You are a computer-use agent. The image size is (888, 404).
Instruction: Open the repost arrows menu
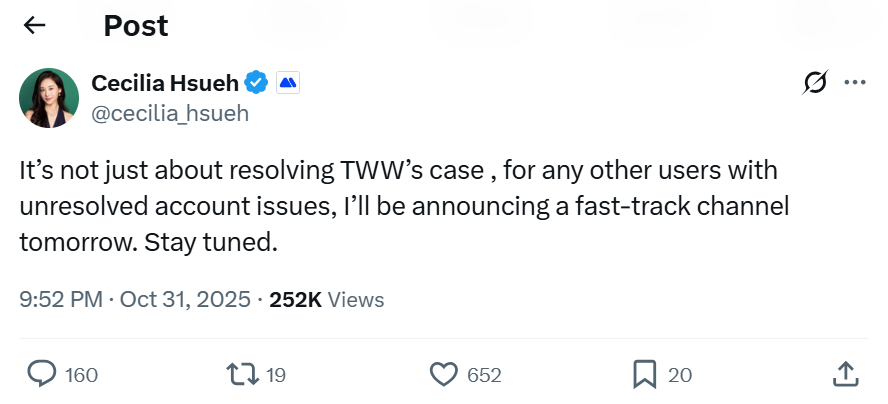[240, 375]
